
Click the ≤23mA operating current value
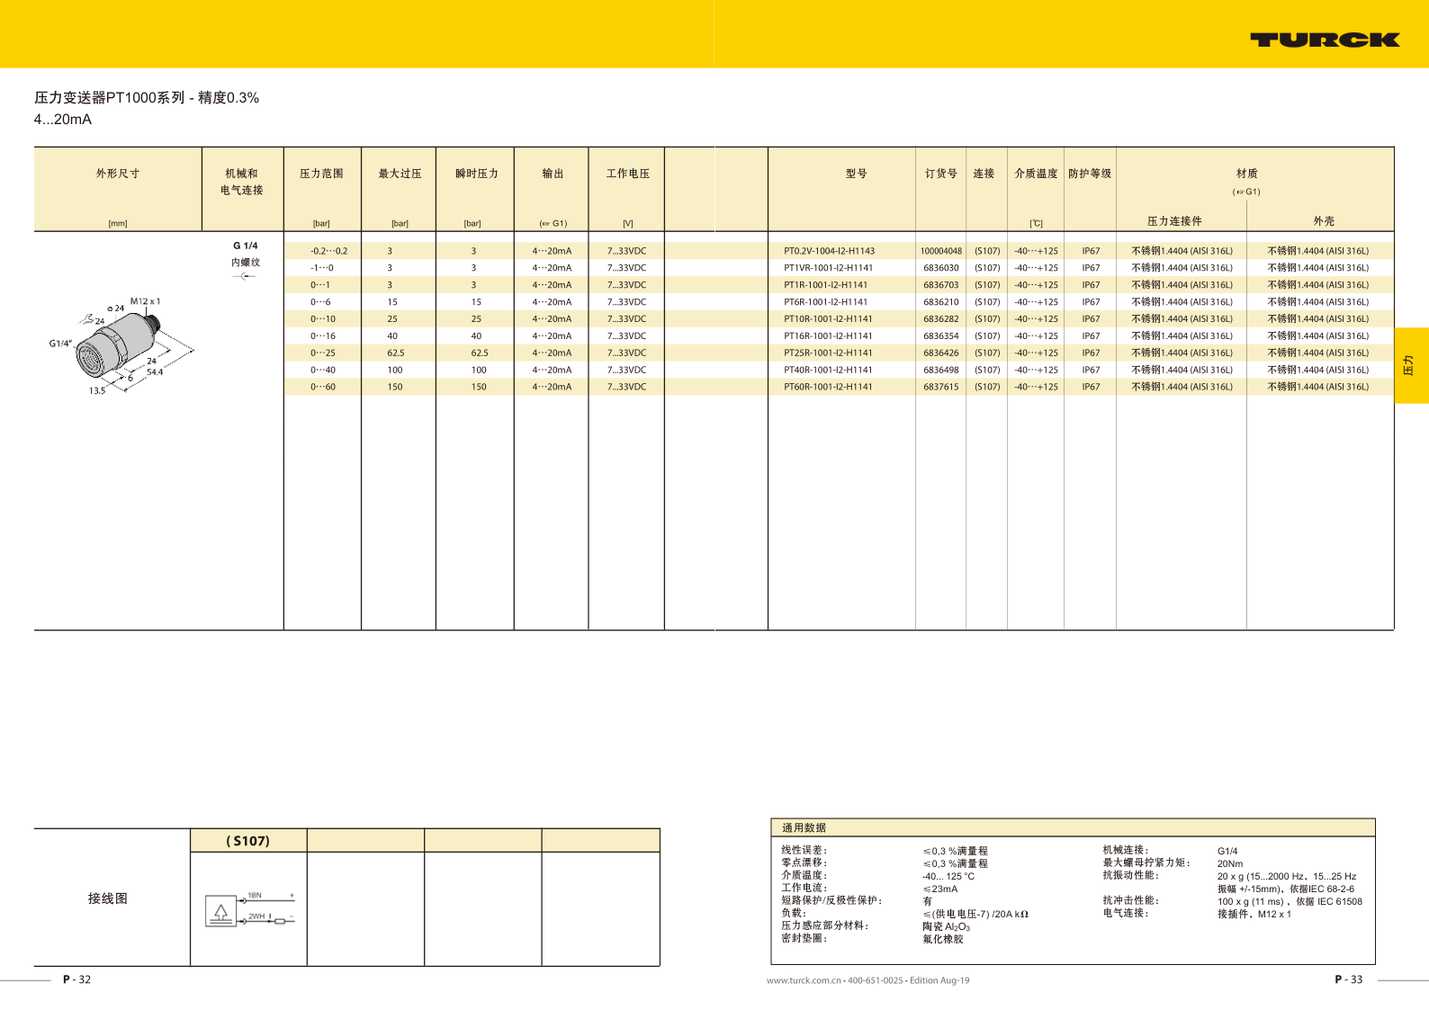pyautogui.click(x=940, y=889)
